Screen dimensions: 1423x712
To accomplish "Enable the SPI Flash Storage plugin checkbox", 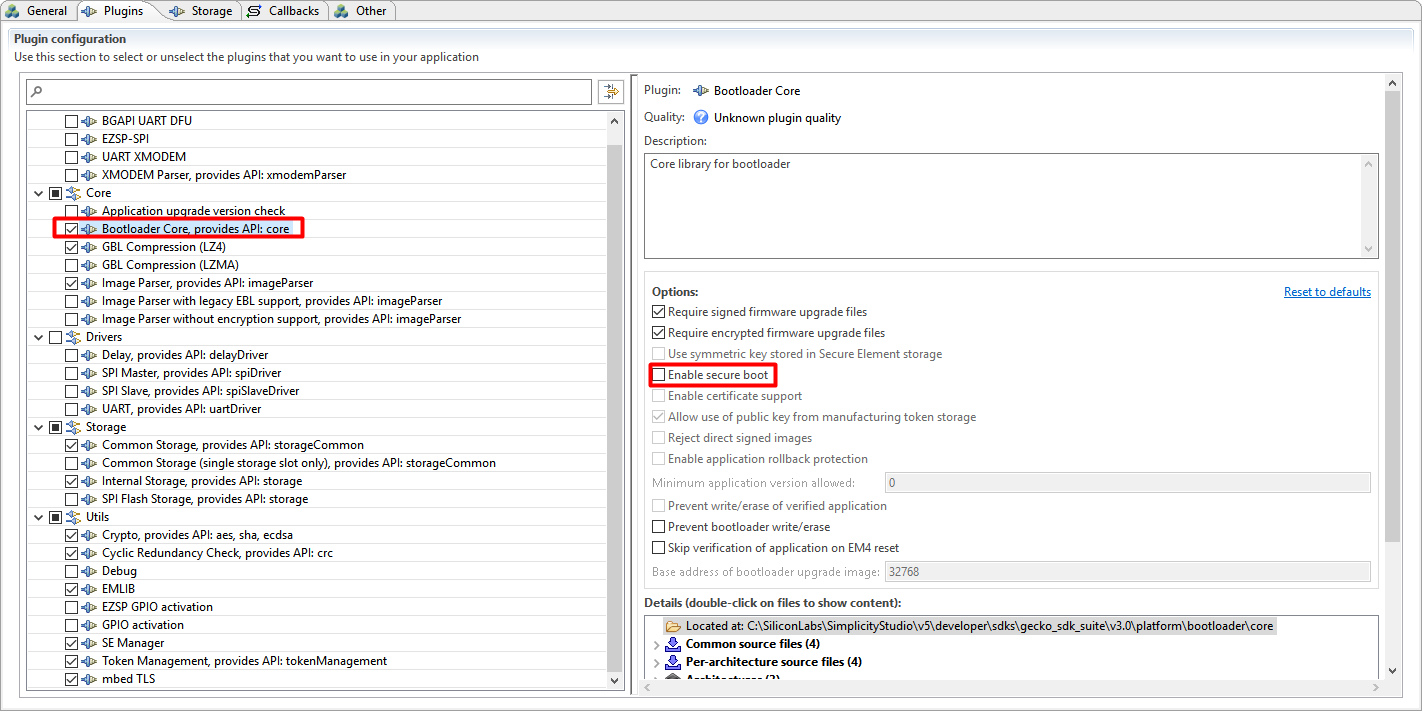I will 71,499.
